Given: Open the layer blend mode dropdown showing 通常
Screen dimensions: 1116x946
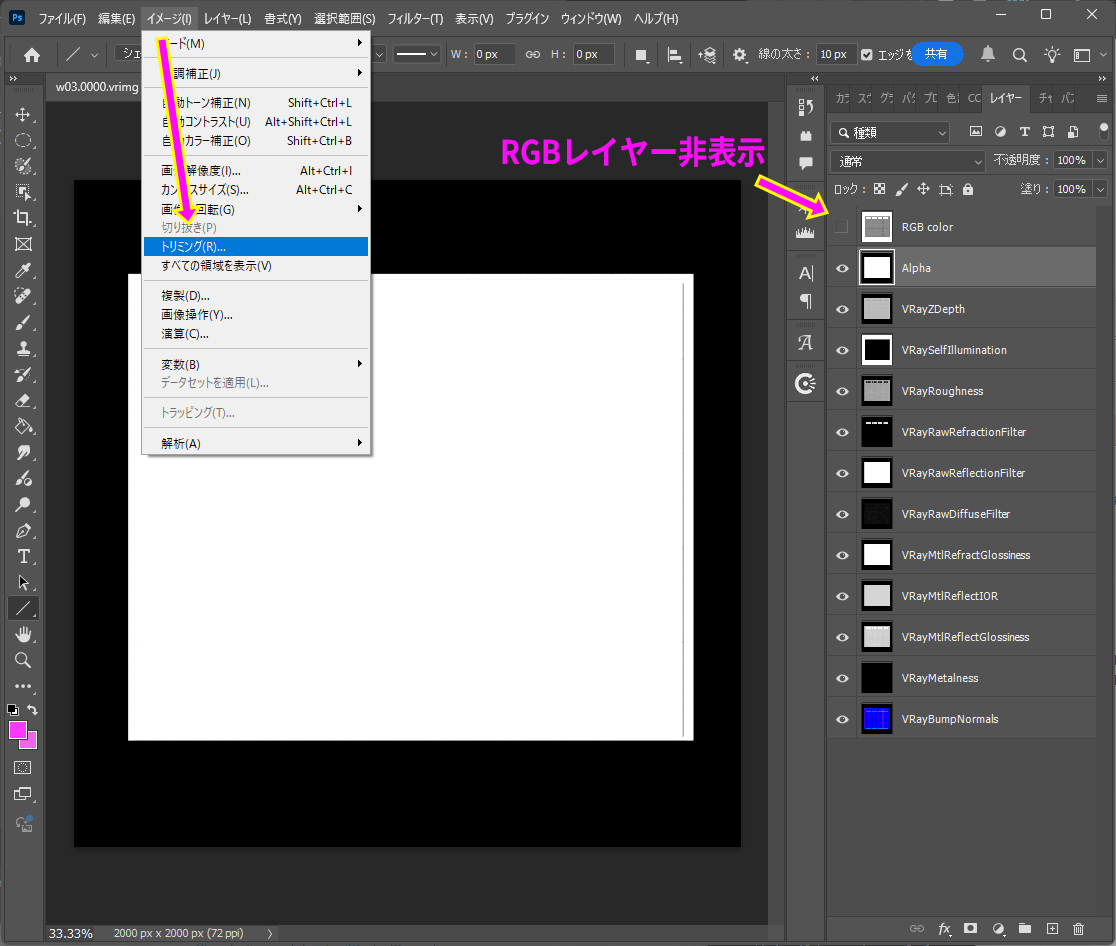Looking at the screenshot, I should point(907,160).
